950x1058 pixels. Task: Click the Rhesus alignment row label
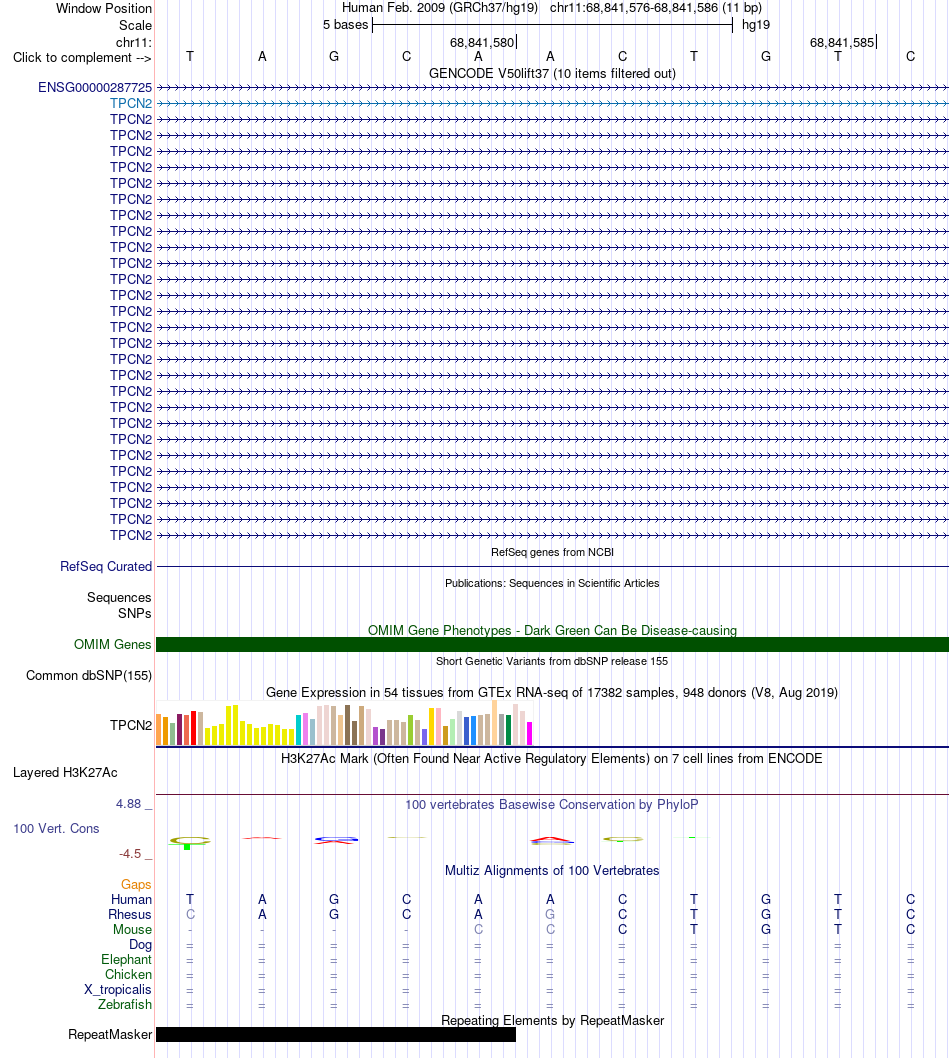130,914
